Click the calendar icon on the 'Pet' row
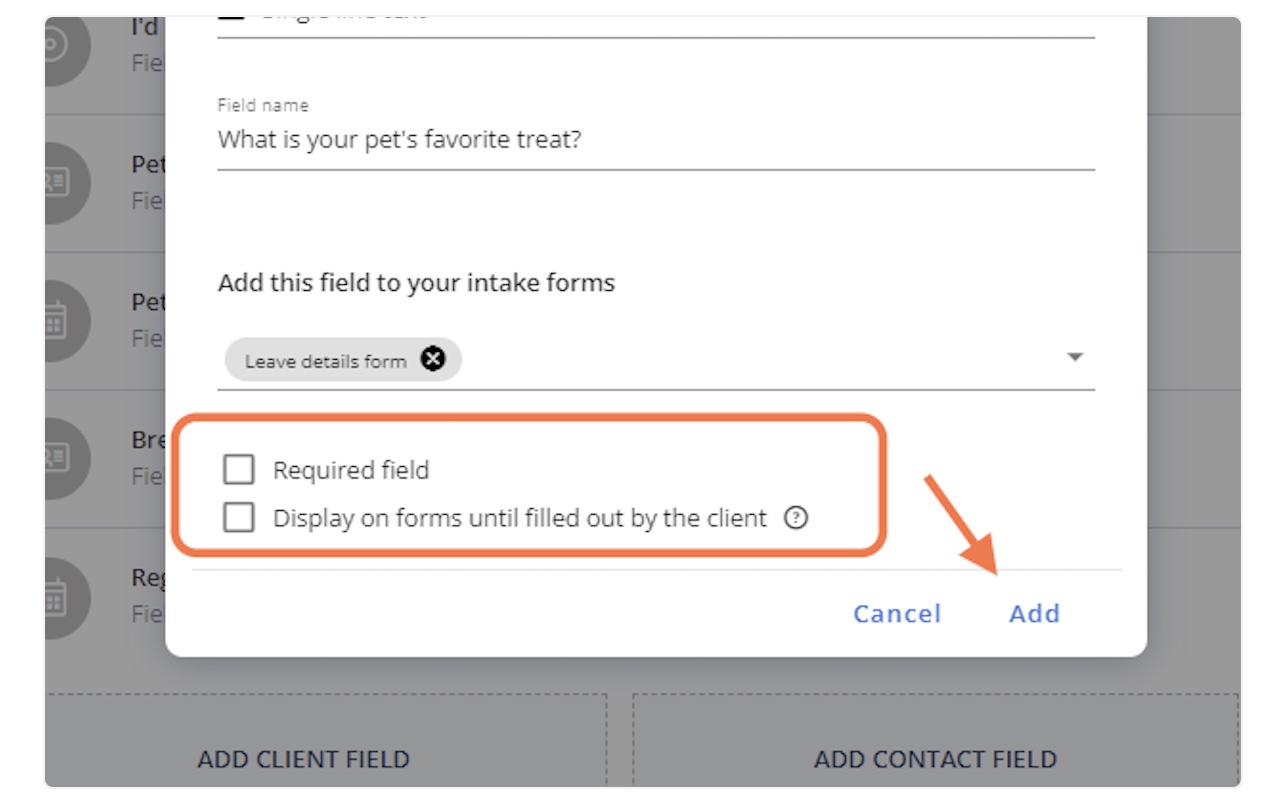 pyautogui.click(x=56, y=321)
